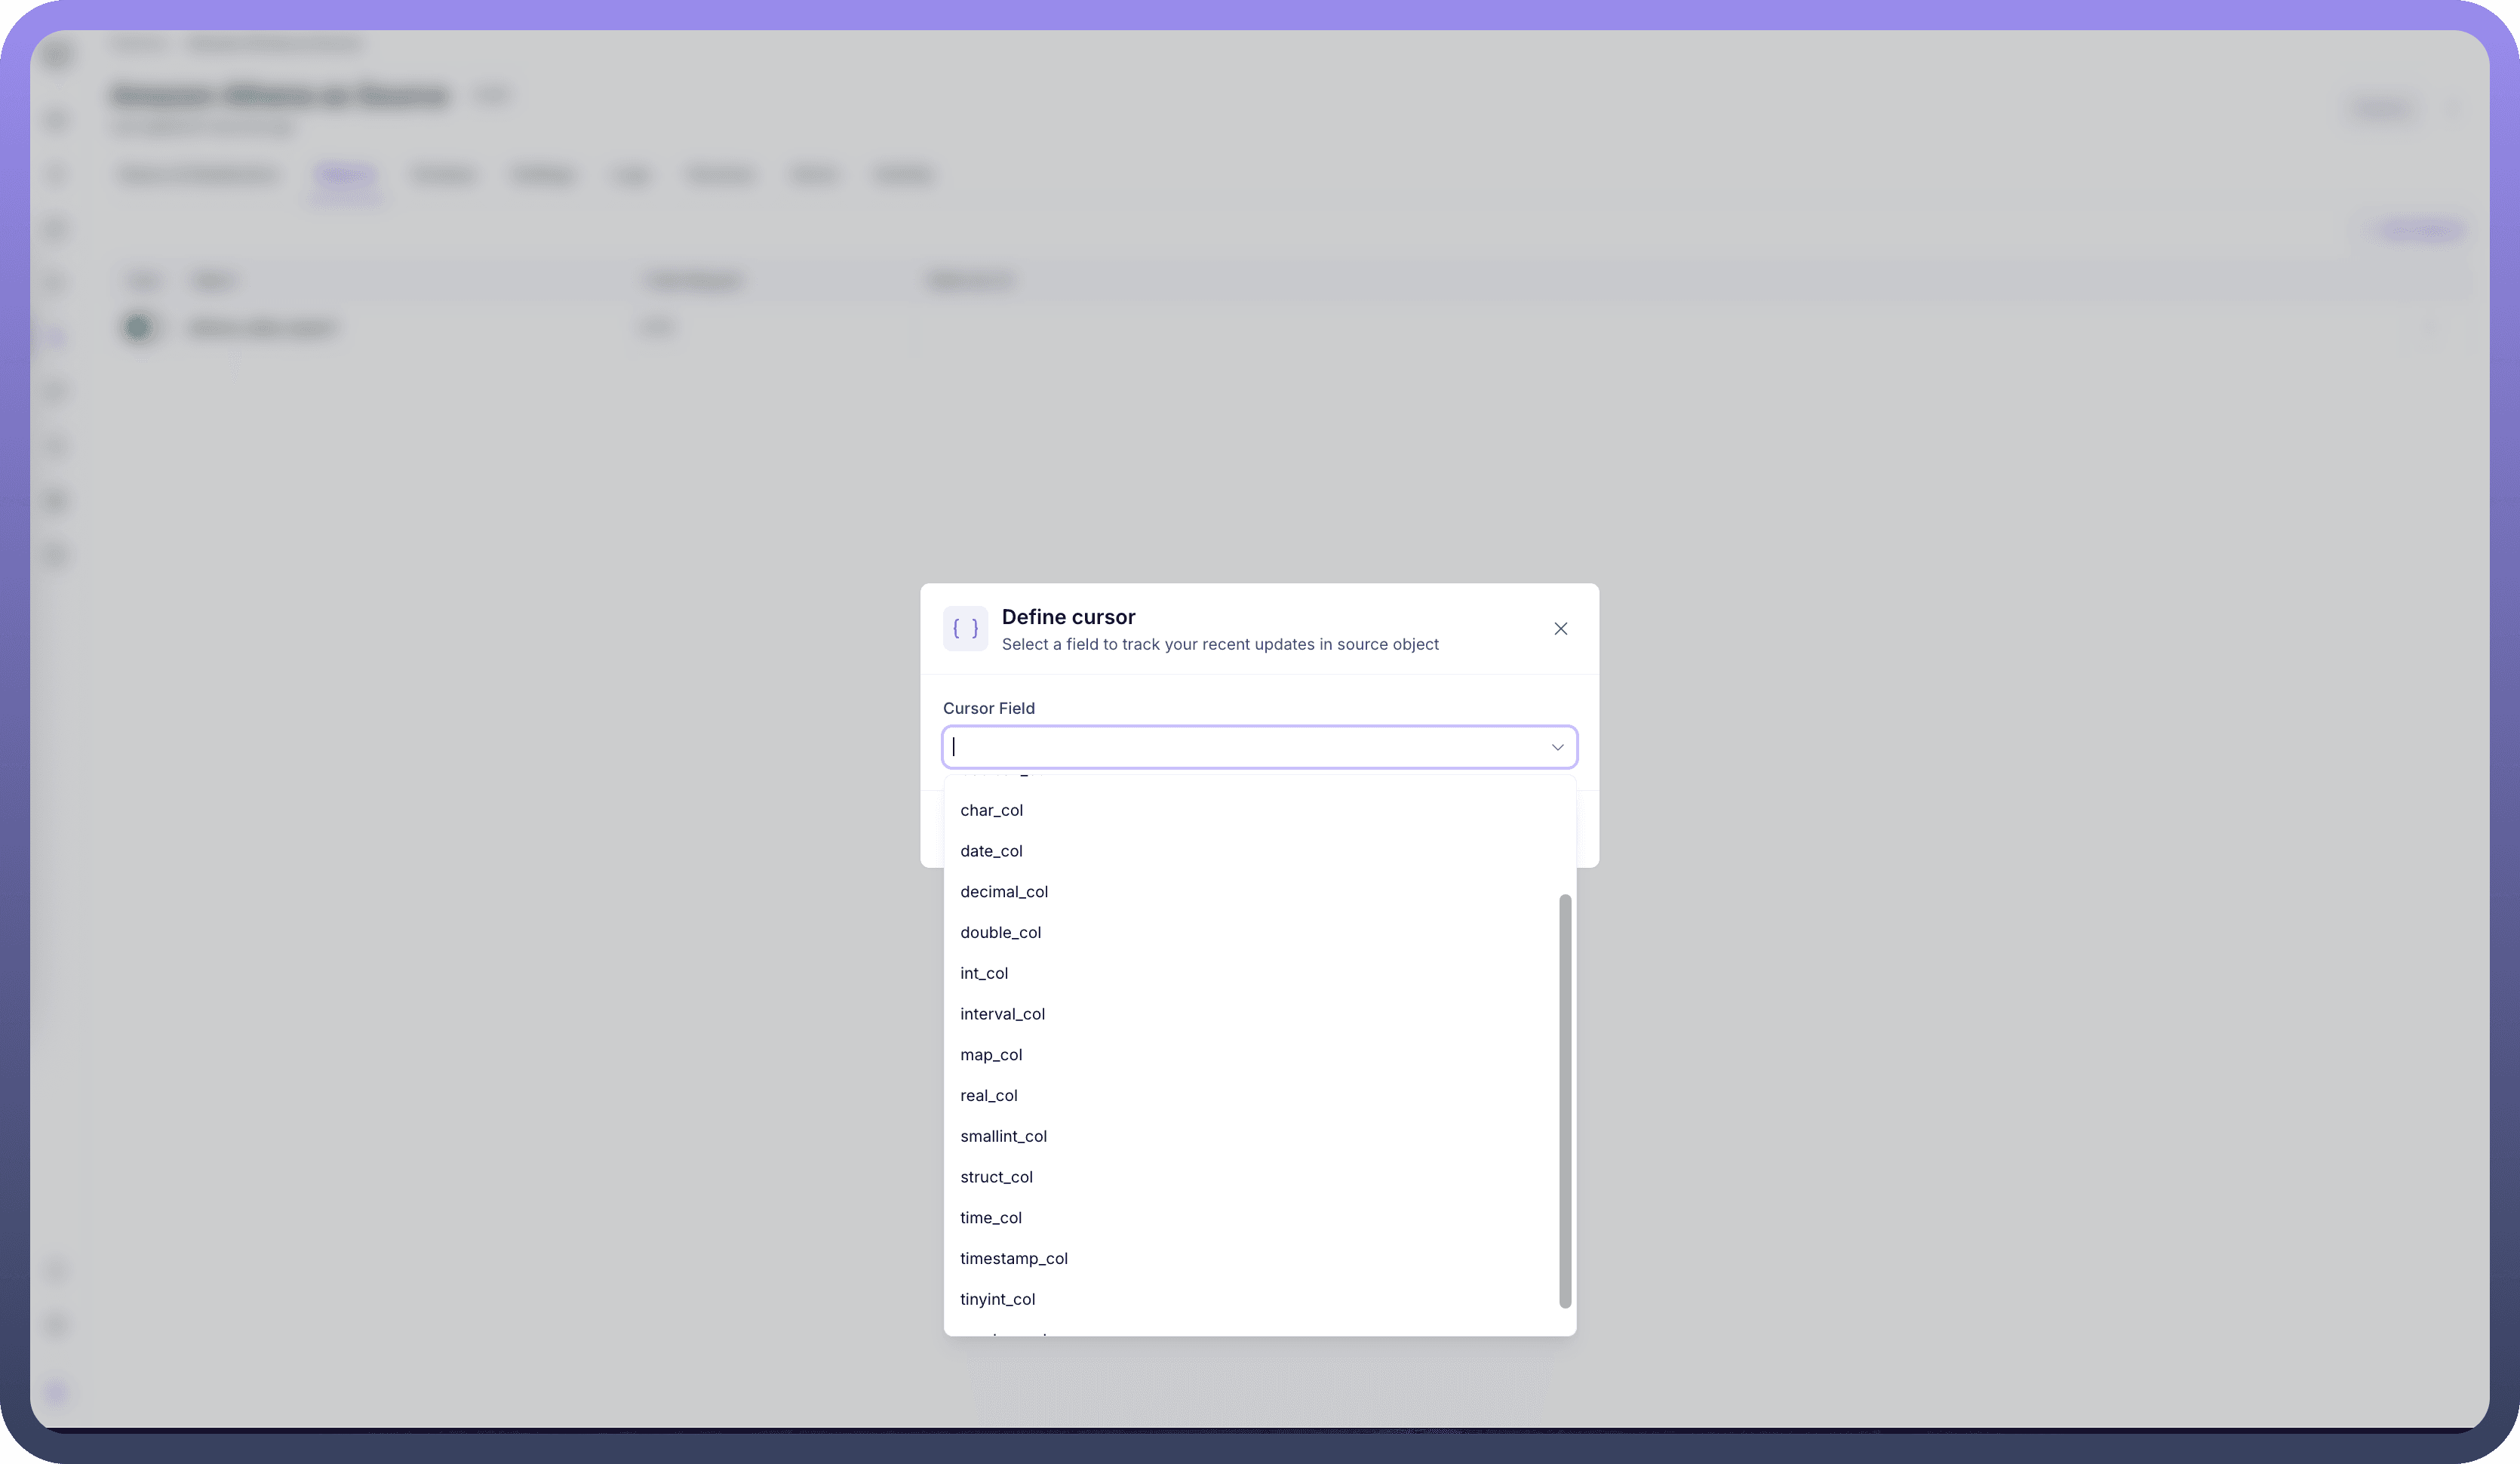Select interval_col option
Screen dimensions: 2520x1464
point(1002,1014)
